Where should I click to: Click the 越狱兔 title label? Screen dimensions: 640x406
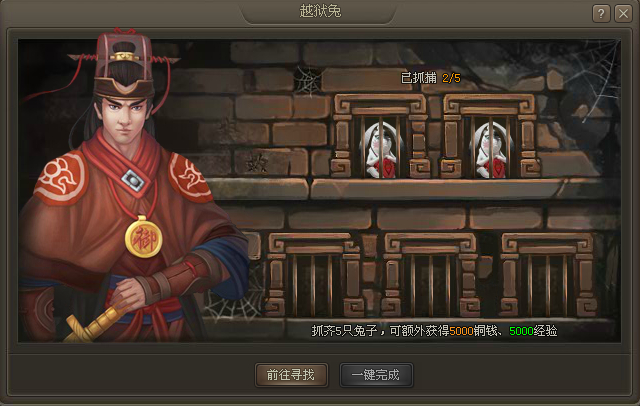point(320,11)
